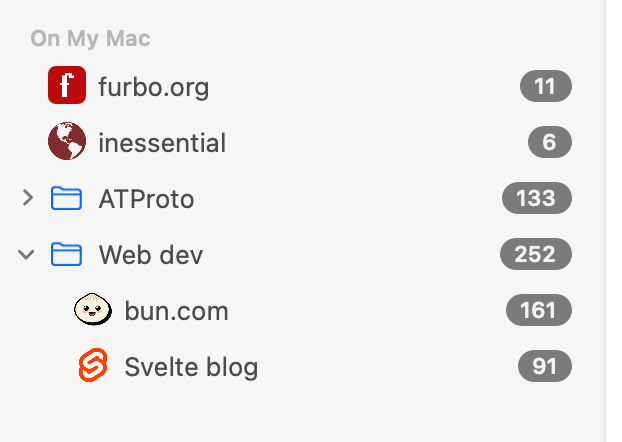Click the 161 unread badge for bun.com

pos(538,311)
